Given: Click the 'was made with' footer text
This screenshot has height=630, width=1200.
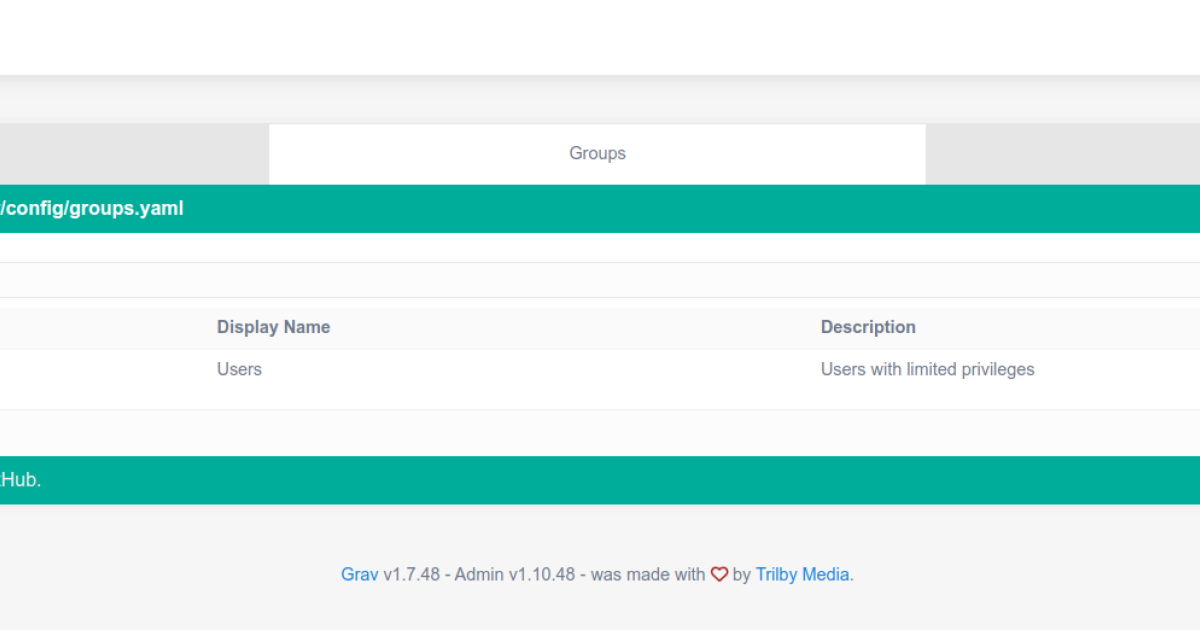Looking at the screenshot, I should [x=647, y=575].
